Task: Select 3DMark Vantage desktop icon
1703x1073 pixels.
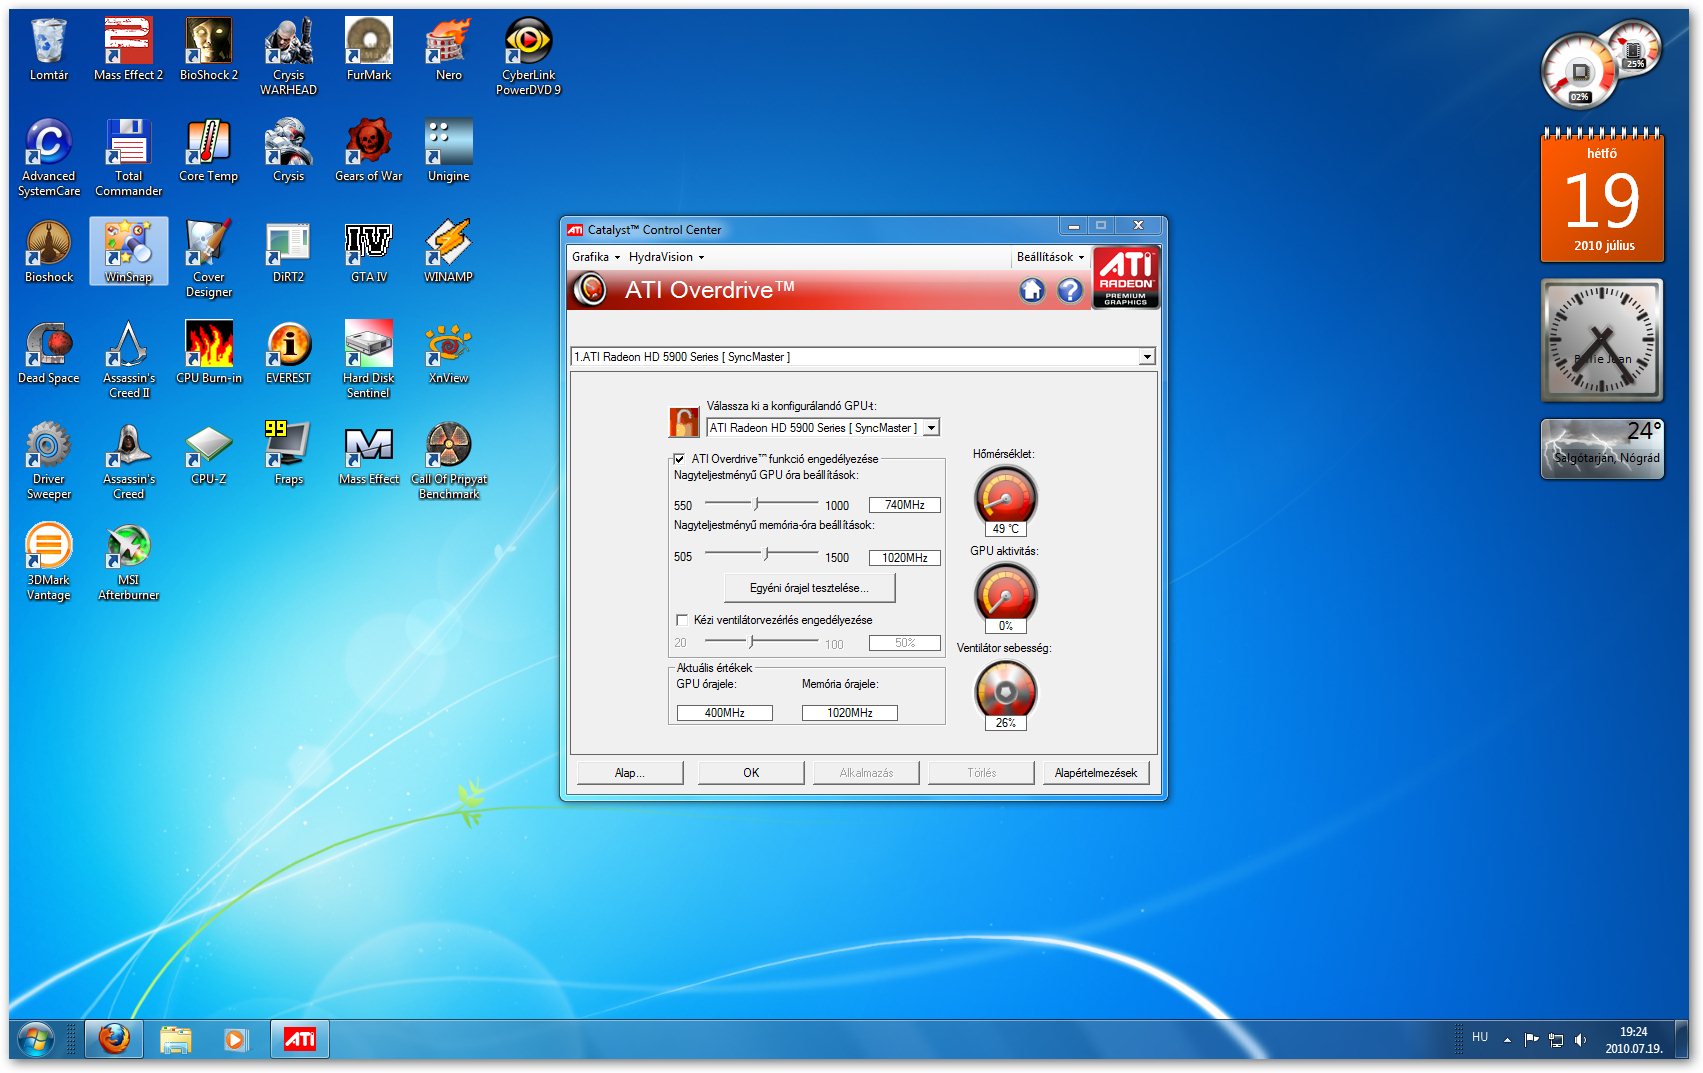Action: pyautogui.click(x=48, y=563)
